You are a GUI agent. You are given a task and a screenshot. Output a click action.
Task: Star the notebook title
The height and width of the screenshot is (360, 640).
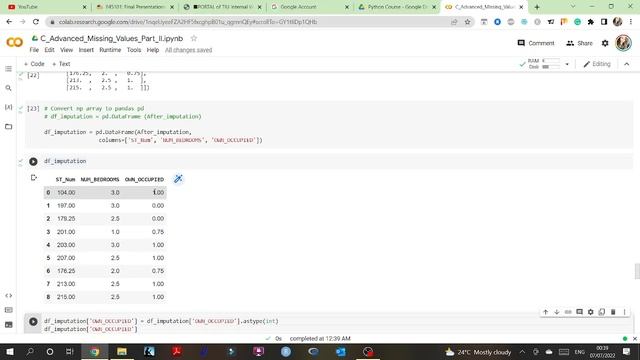tap(194, 38)
